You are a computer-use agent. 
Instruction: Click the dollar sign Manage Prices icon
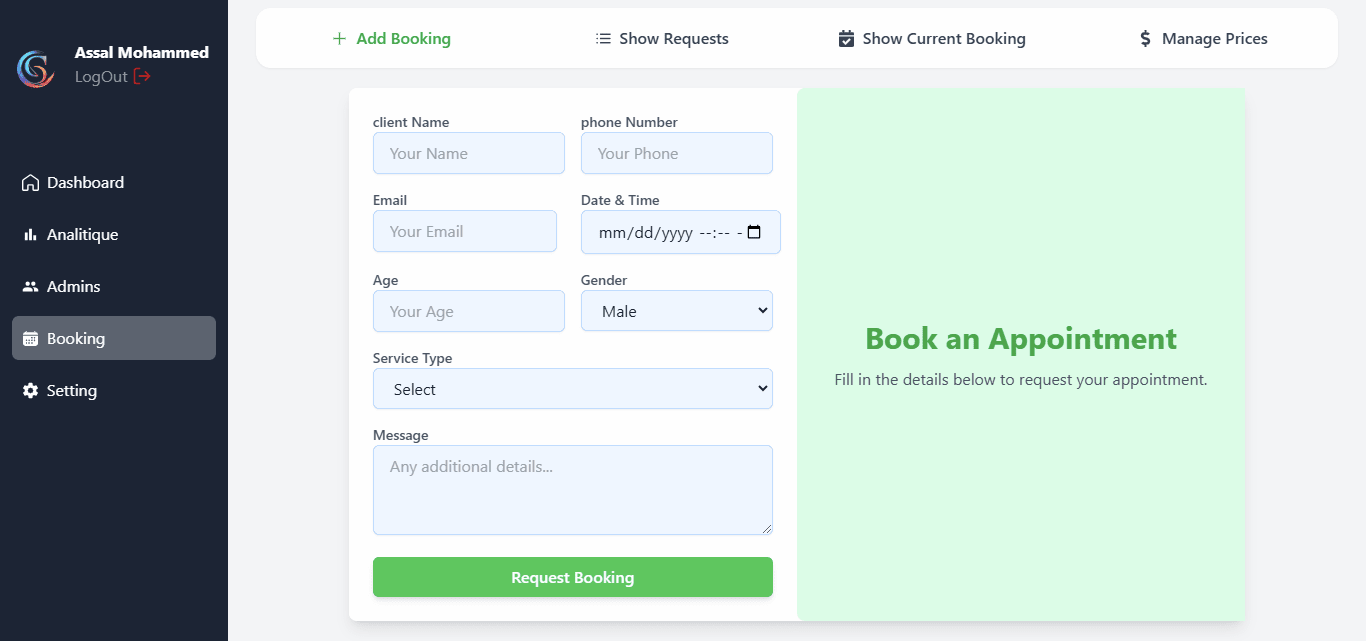(x=1146, y=39)
